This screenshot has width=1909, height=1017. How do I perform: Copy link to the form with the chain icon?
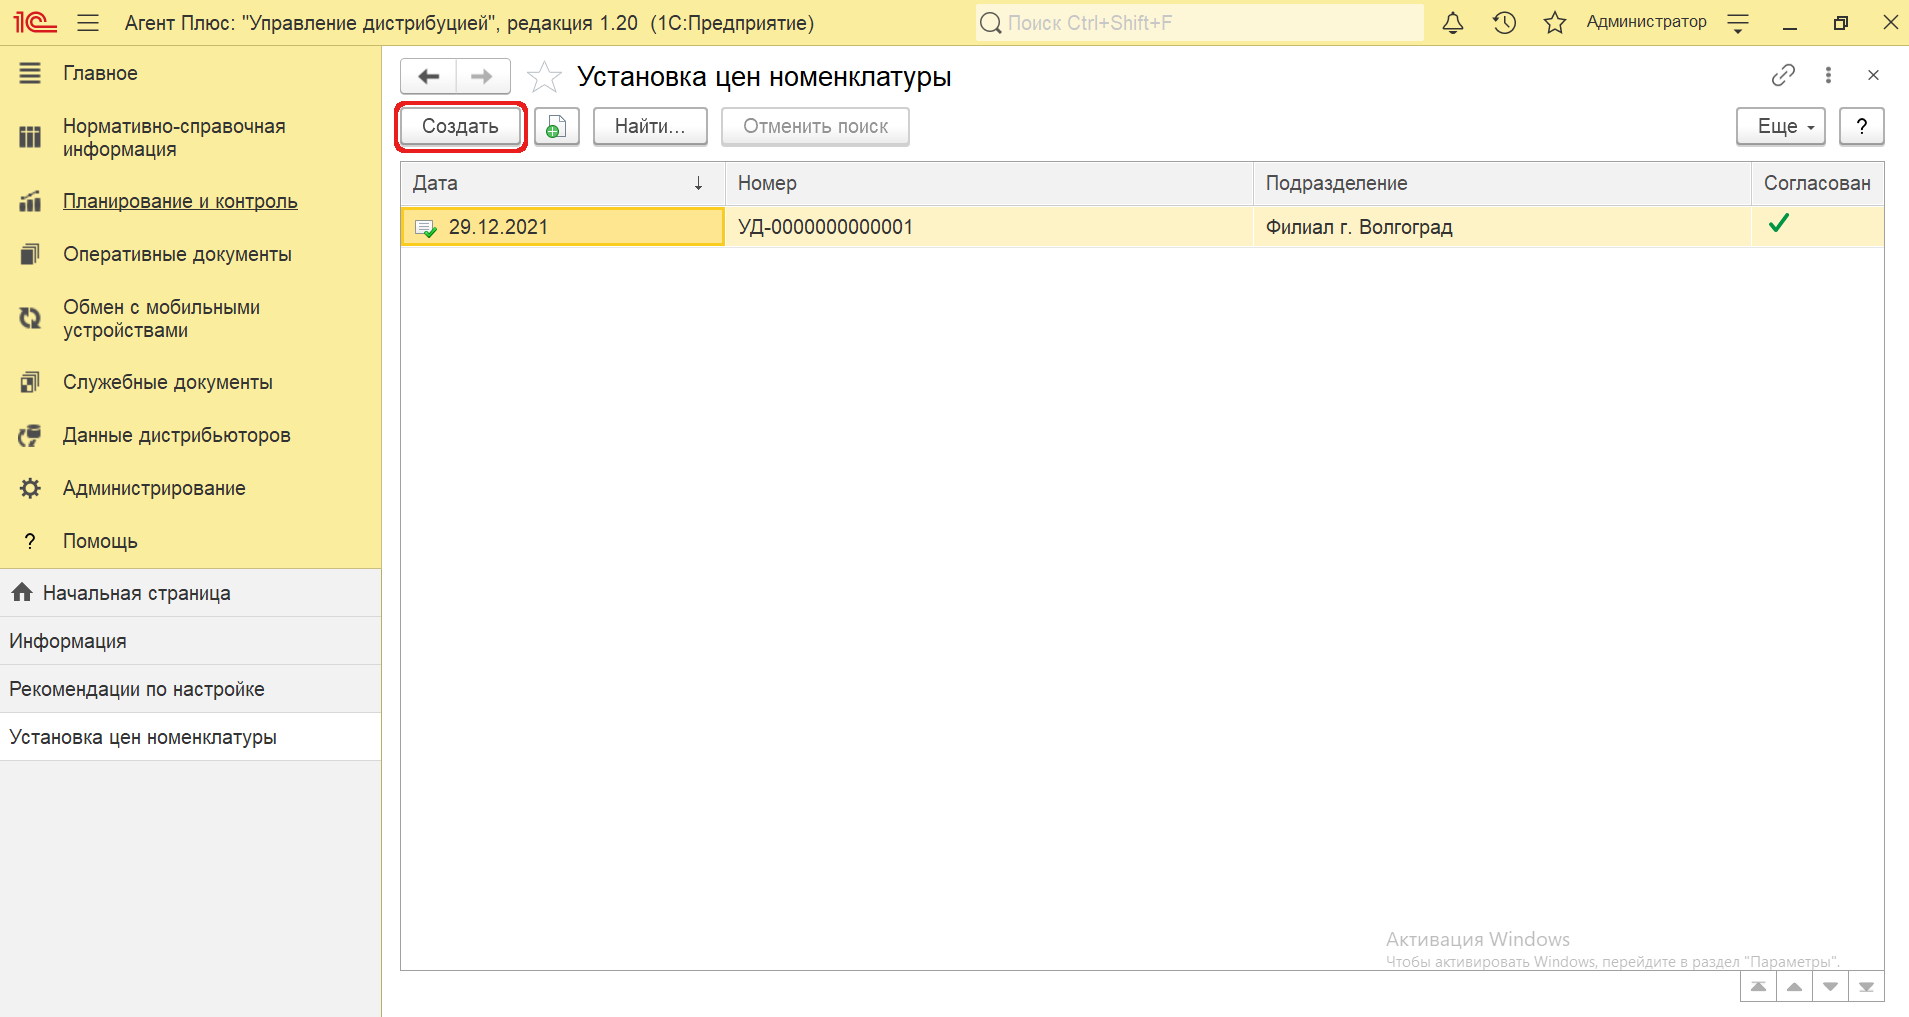(1783, 76)
